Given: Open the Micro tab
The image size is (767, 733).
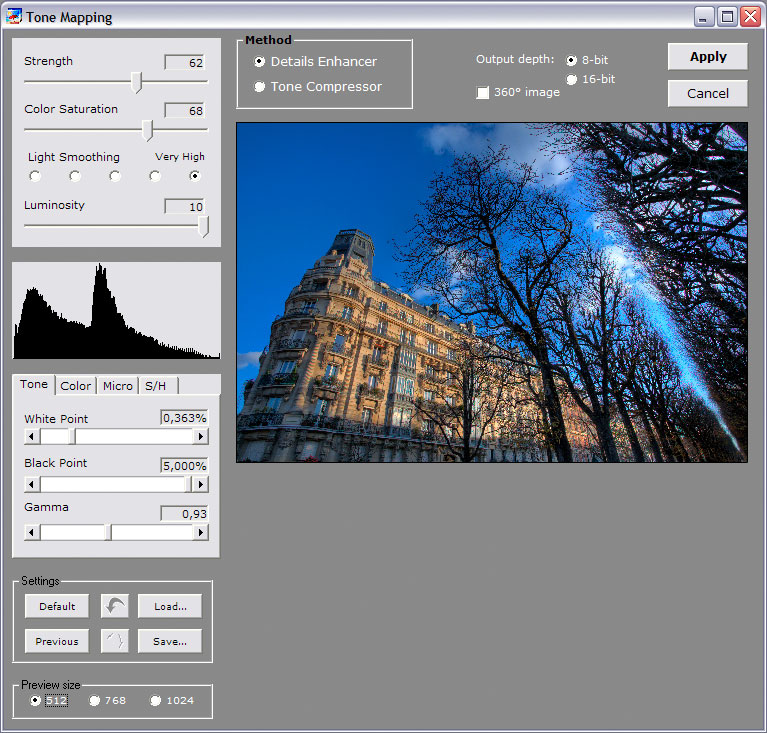Looking at the screenshot, I should 118,386.
